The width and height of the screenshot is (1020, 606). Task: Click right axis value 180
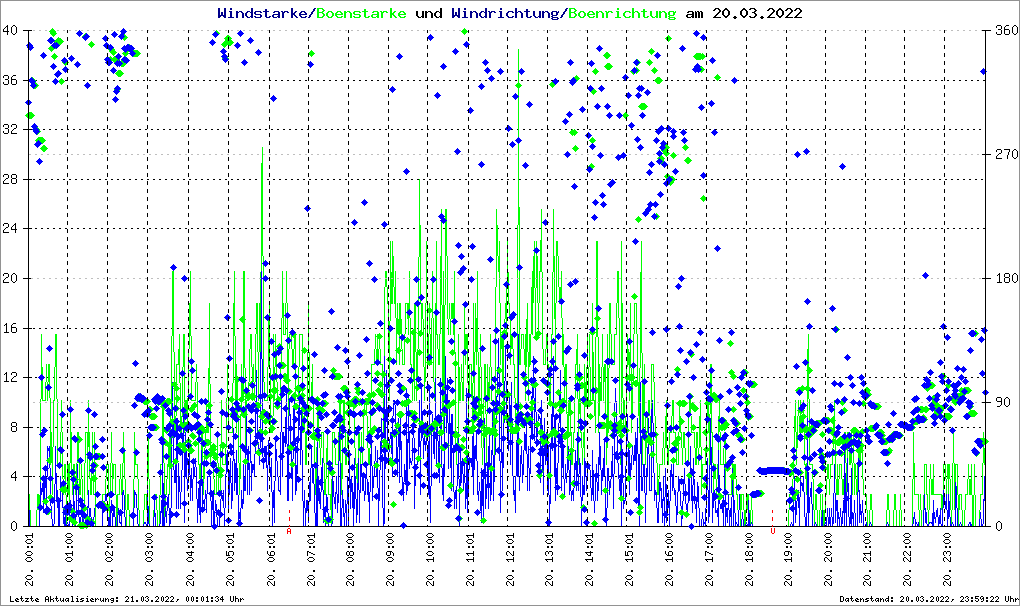tap(1007, 278)
